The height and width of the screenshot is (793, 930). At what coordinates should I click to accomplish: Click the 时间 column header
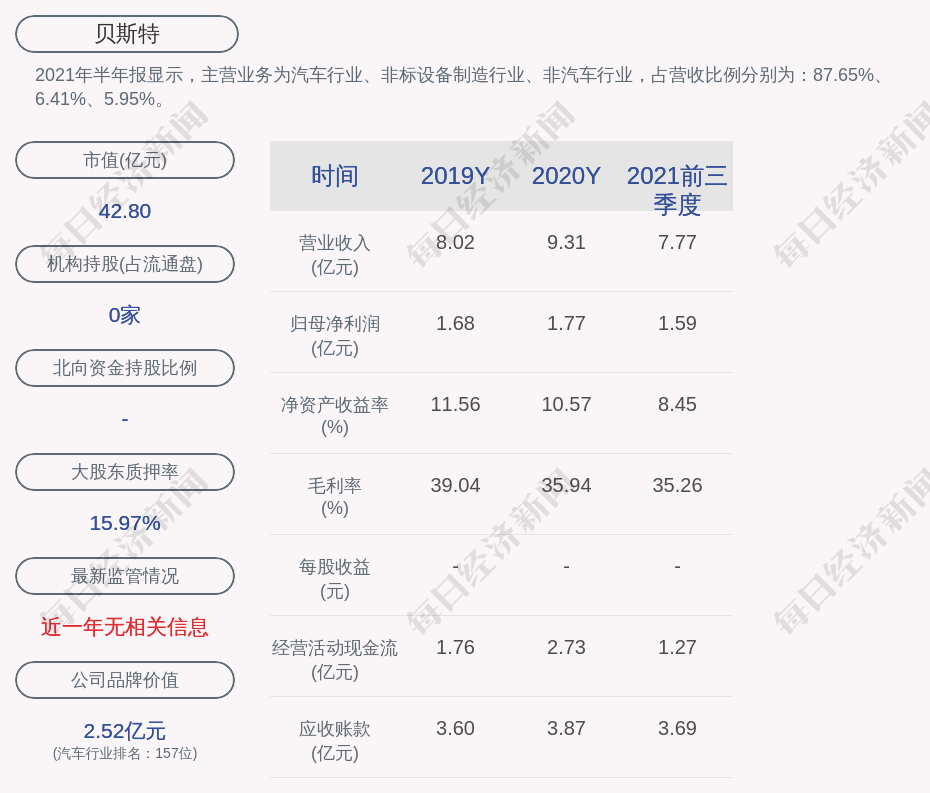point(335,176)
